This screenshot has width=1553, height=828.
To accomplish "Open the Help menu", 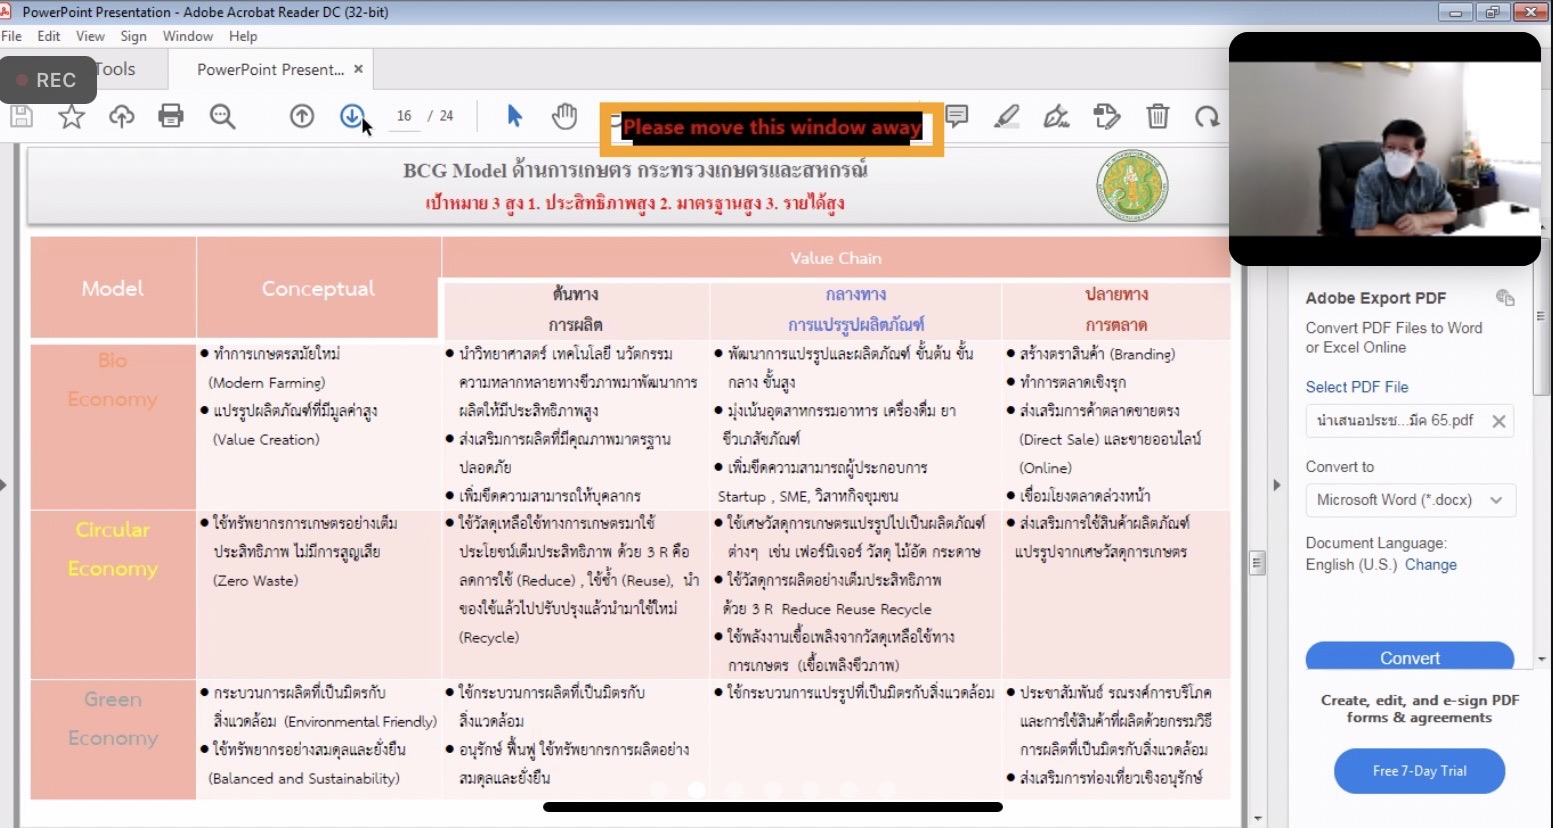I will pos(243,36).
